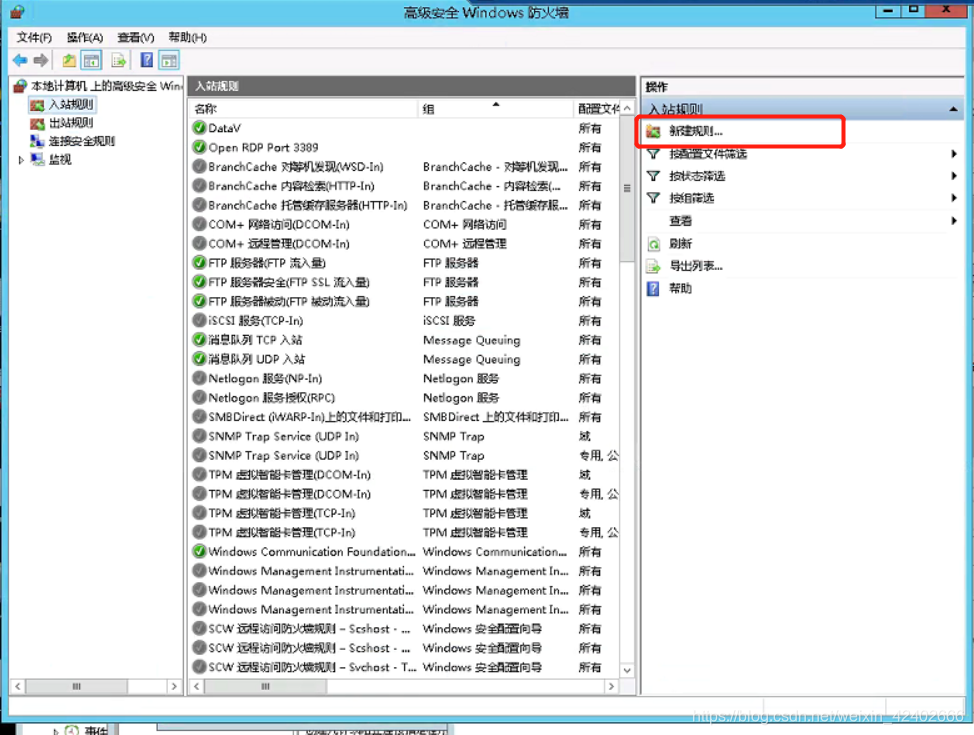Click 新建规则... action link
The height and width of the screenshot is (735, 974).
pos(696,132)
